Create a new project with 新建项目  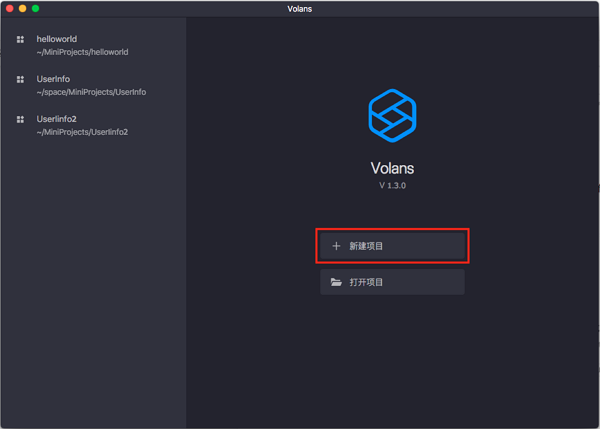[x=392, y=246]
